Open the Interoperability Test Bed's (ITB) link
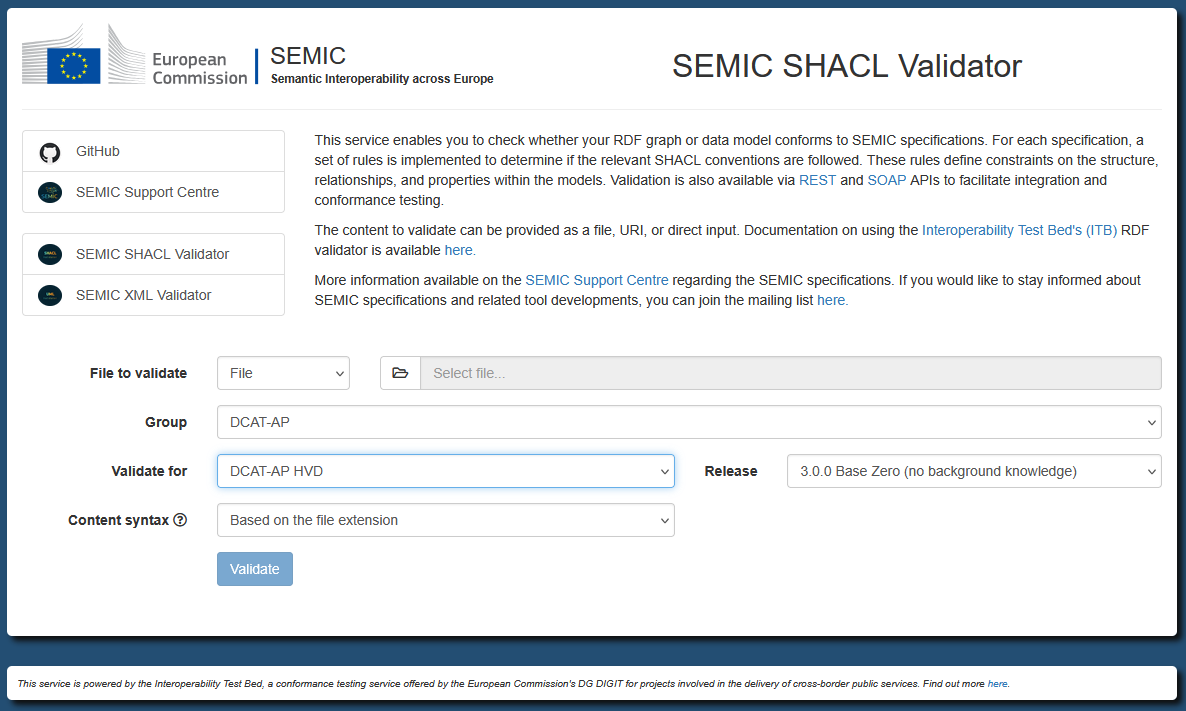Viewport: 1186px width, 711px height. (x=1020, y=230)
